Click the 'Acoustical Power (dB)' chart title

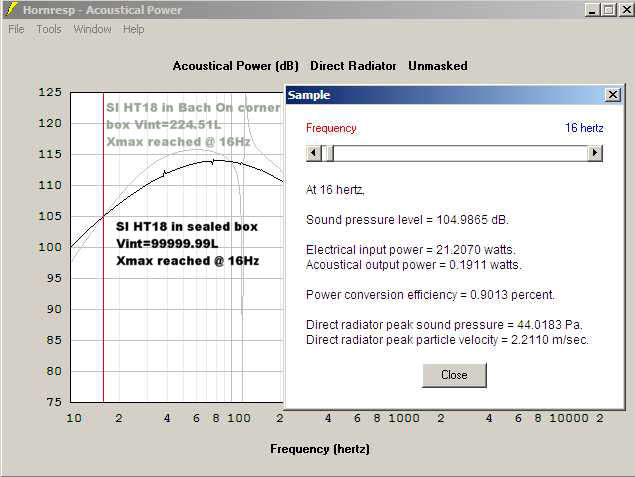tap(236, 66)
